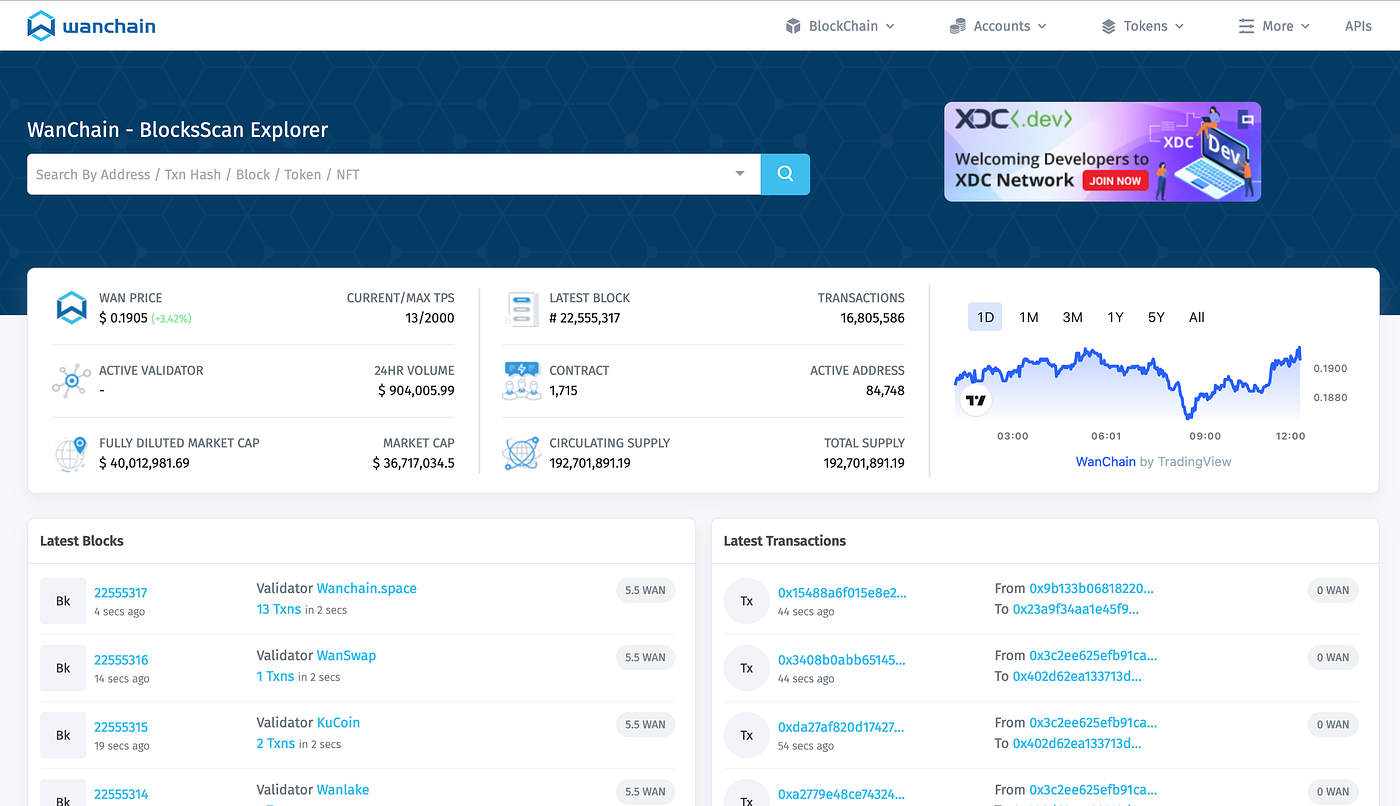Show All time chart range

(1197, 317)
